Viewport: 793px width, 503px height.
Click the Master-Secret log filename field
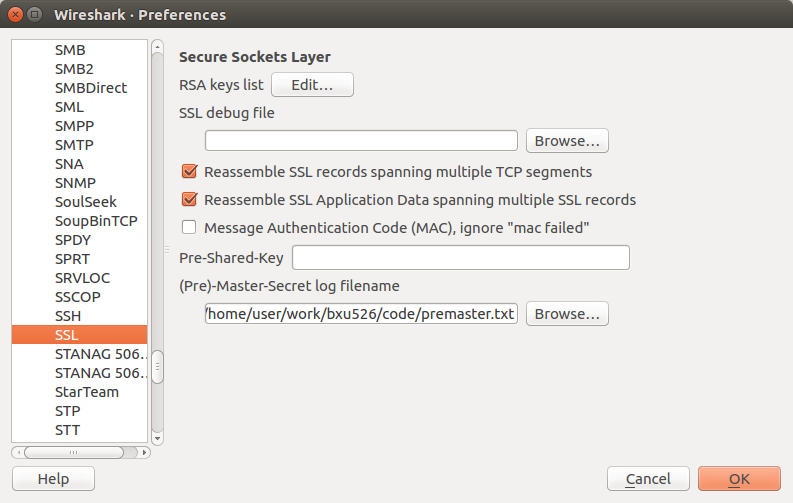[x=361, y=314]
